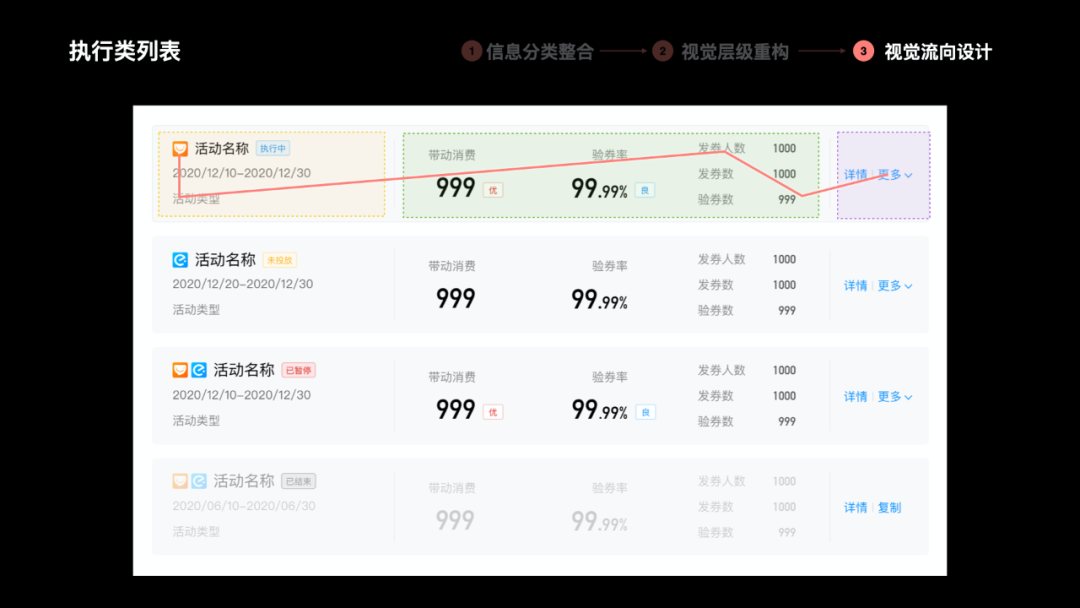
Task: Click the red 优 badge in the 执行中 row
Action: tap(493, 191)
